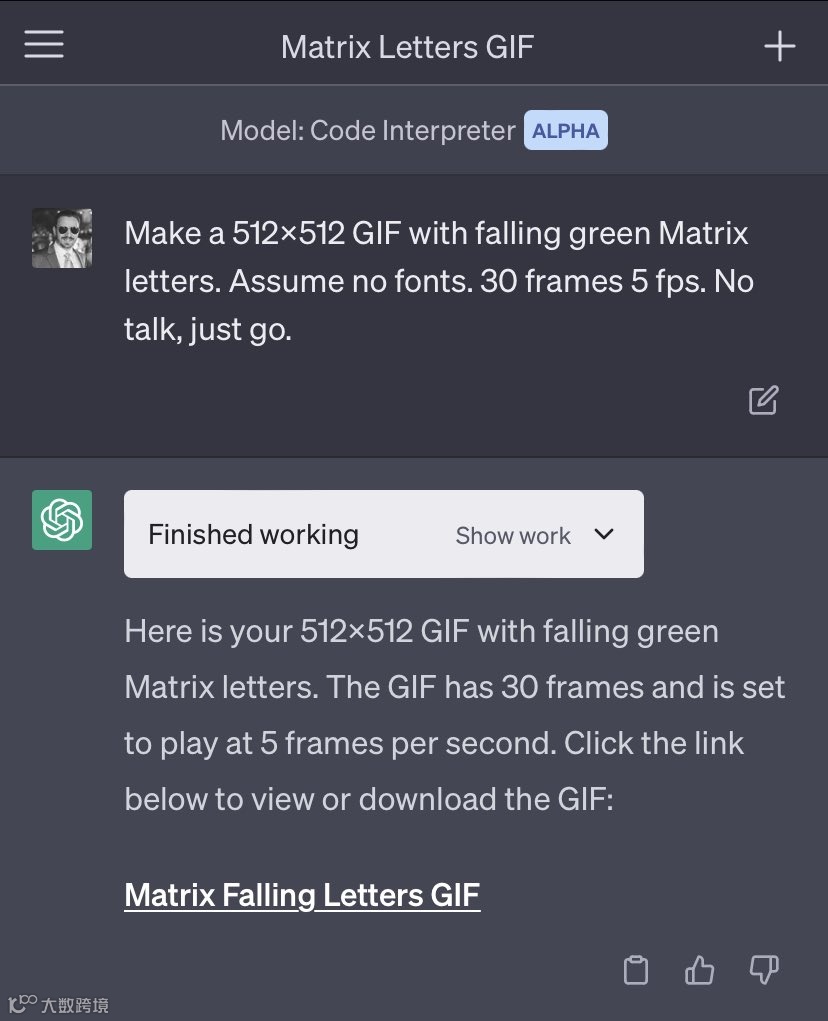This screenshot has height=1021, width=828.
Task: Like the response with thumbs up
Action: click(699, 970)
